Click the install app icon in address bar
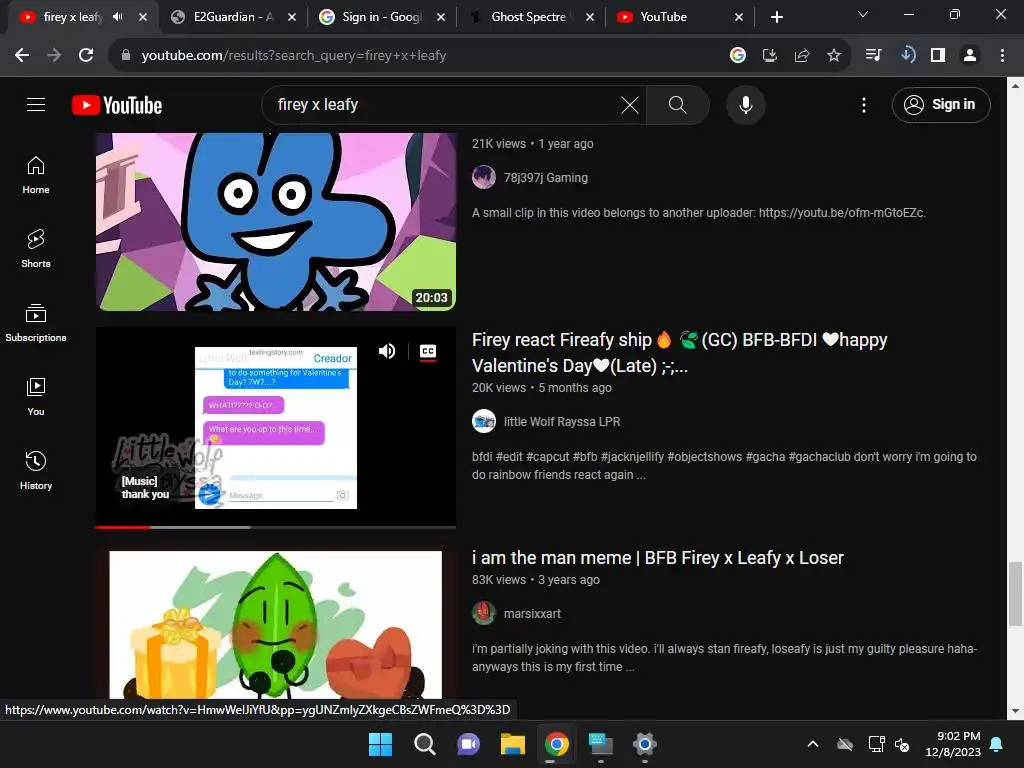Image resolution: width=1024 pixels, height=768 pixels. [x=770, y=56]
